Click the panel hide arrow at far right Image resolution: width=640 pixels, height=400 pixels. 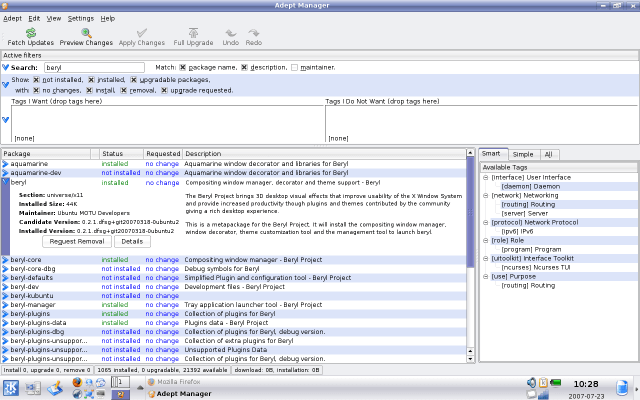(x=636, y=388)
